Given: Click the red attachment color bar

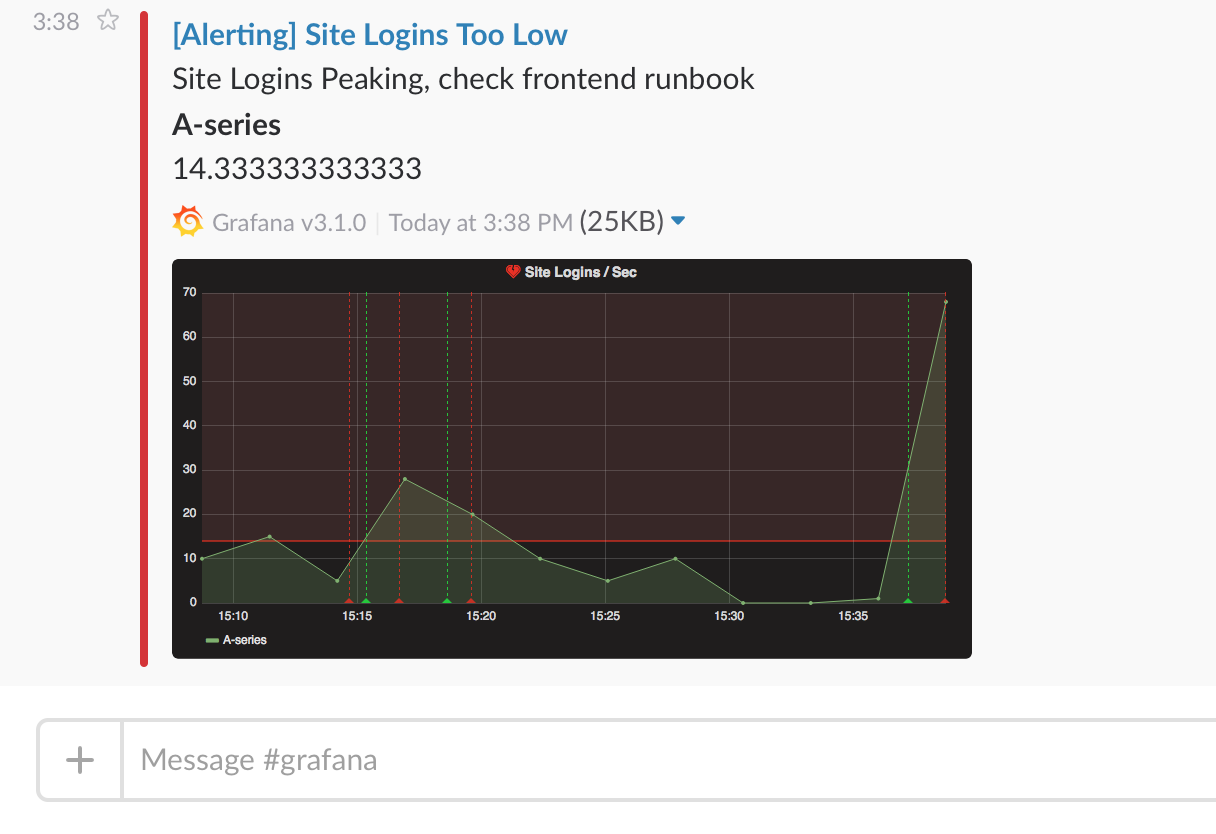Looking at the screenshot, I should click(144, 330).
